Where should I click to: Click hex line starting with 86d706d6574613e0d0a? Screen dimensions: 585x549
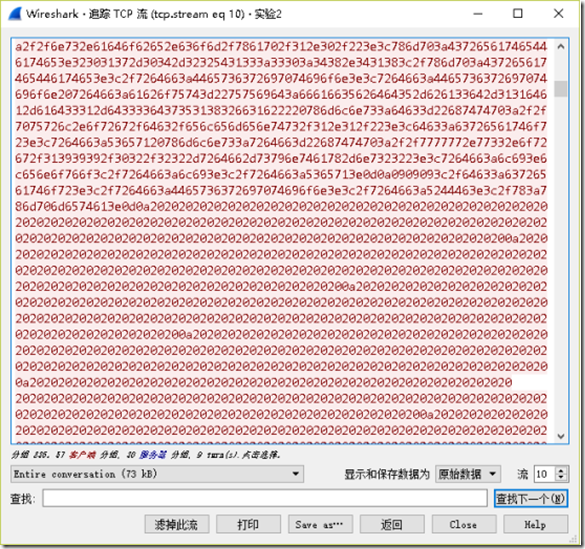click(281, 207)
